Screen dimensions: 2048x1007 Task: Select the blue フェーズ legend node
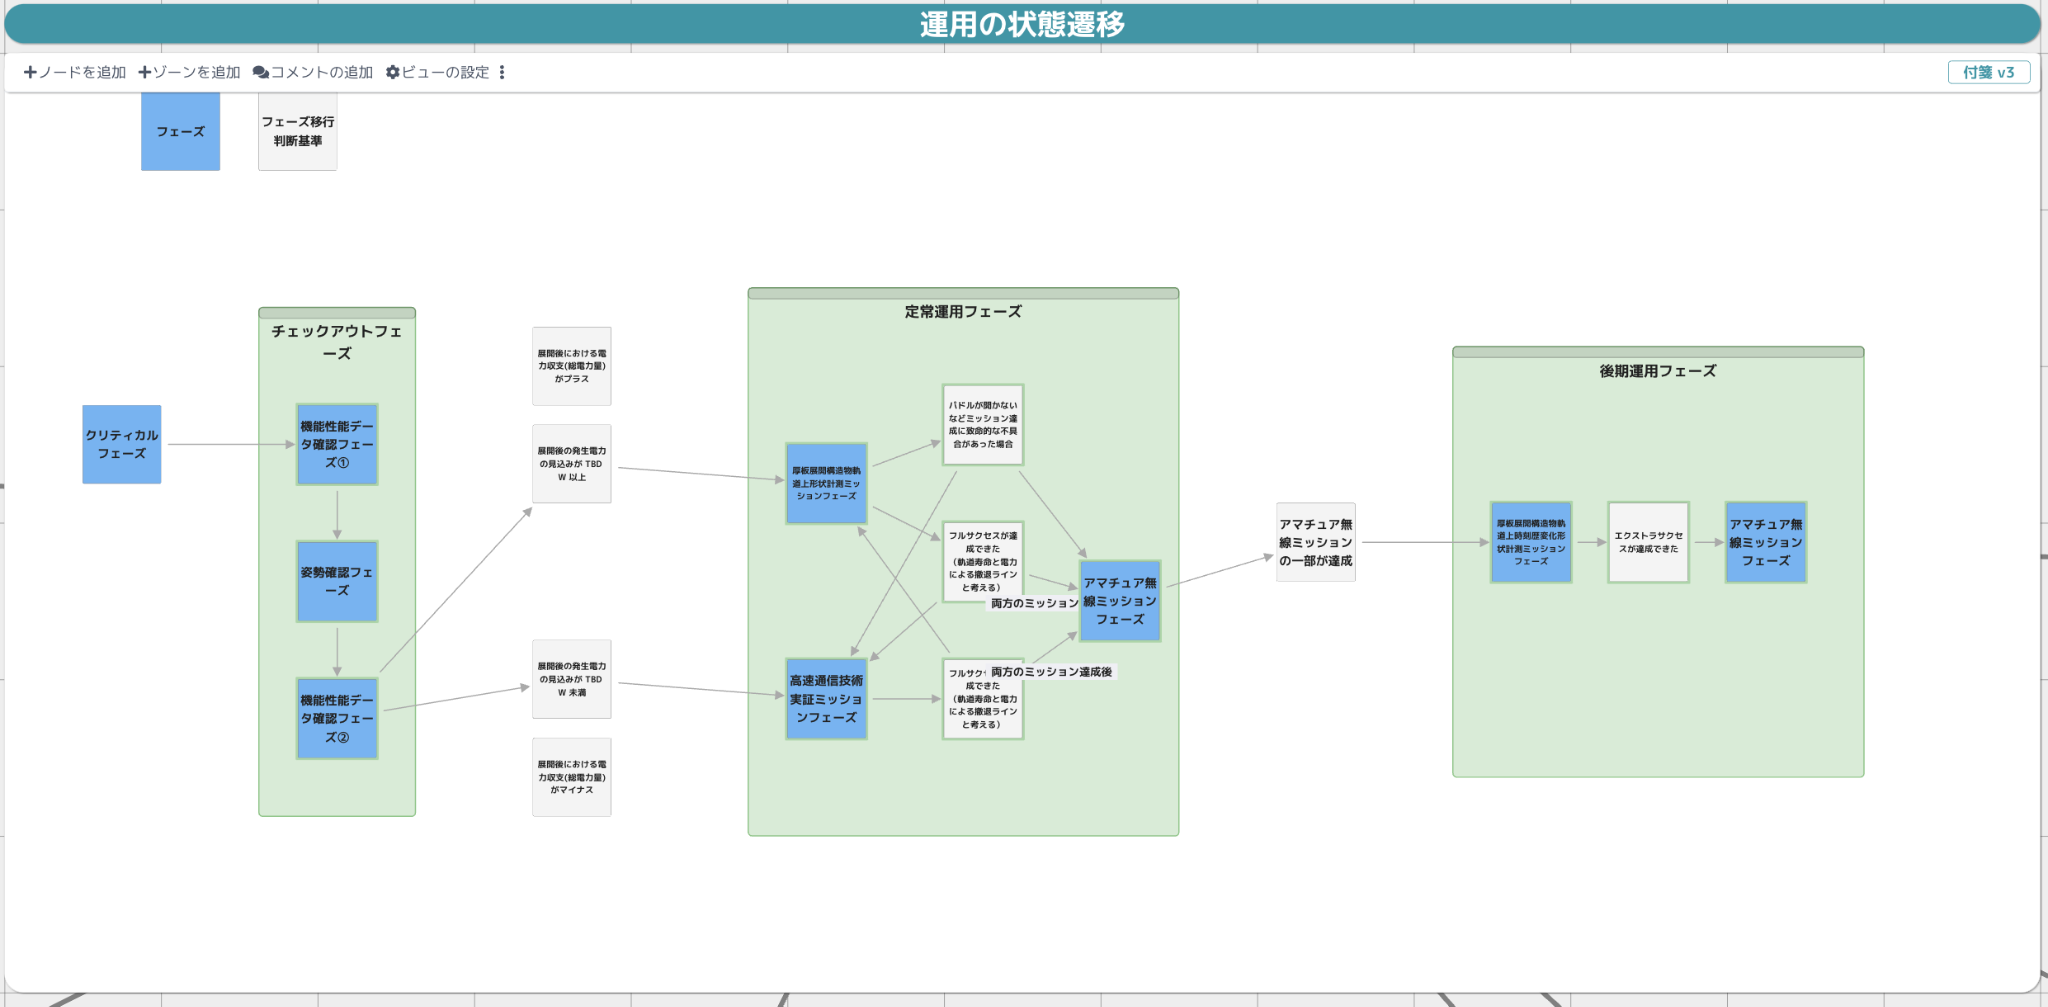point(180,132)
